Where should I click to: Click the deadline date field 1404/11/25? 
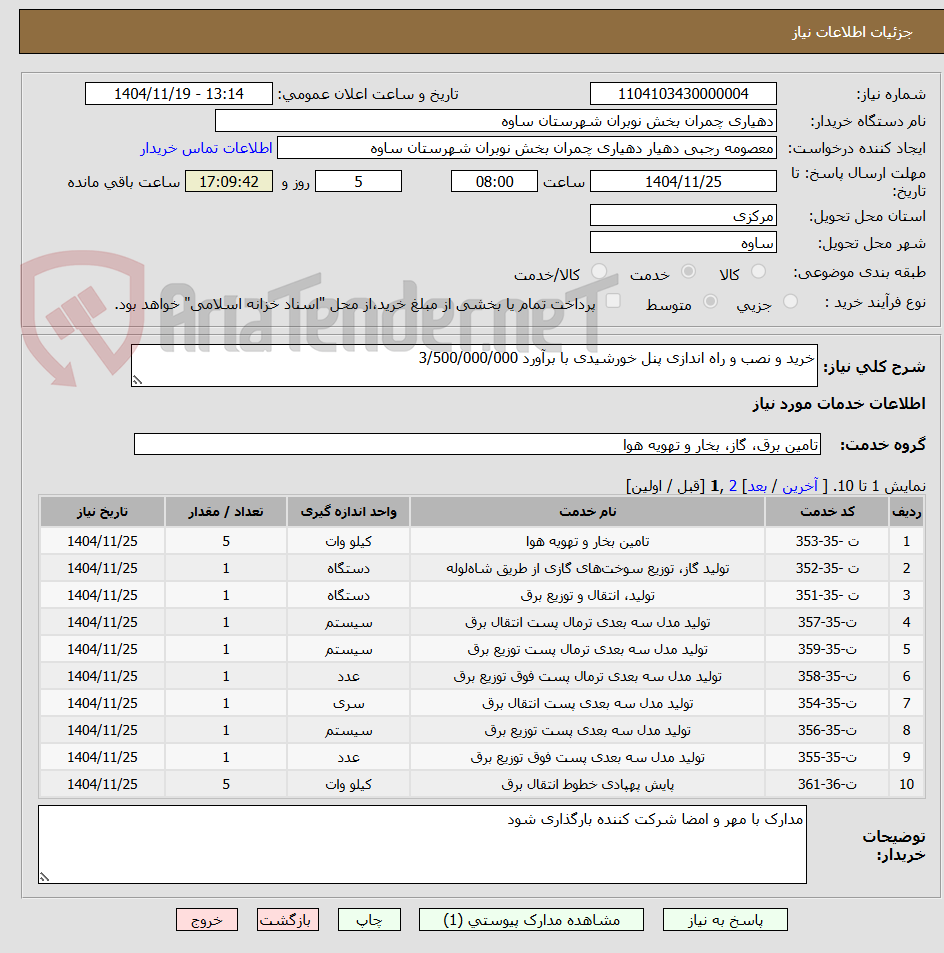tap(683, 181)
